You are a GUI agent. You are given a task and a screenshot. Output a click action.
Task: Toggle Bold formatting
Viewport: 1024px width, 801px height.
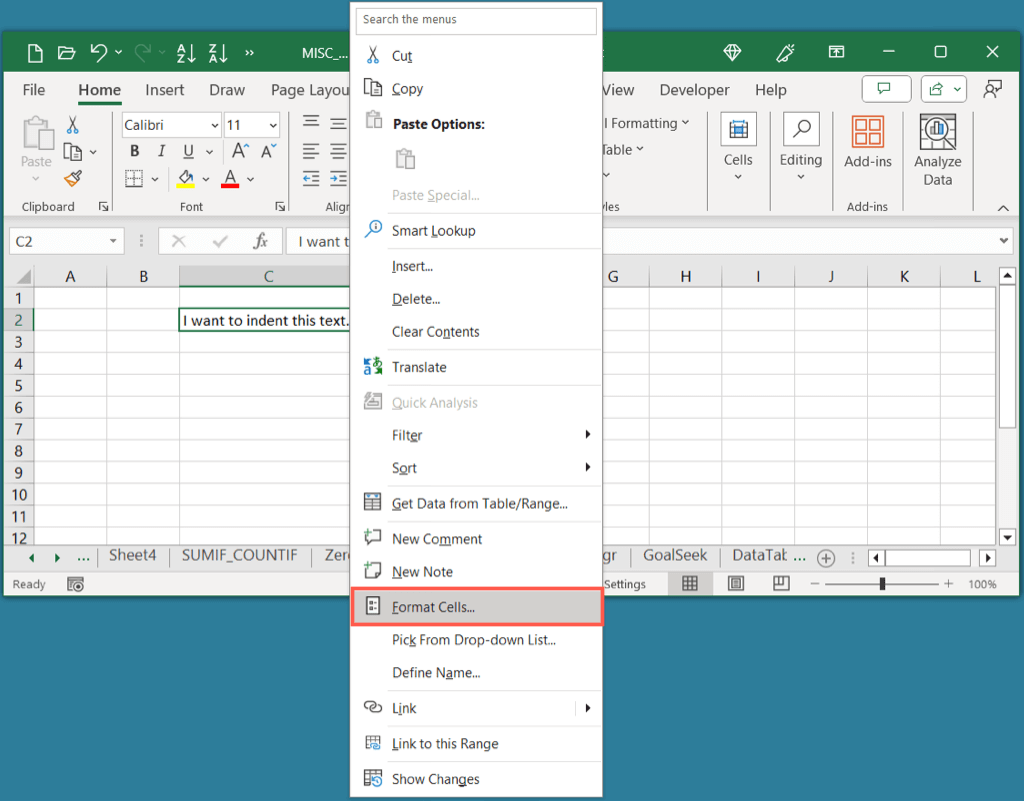(x=135, y=152)
